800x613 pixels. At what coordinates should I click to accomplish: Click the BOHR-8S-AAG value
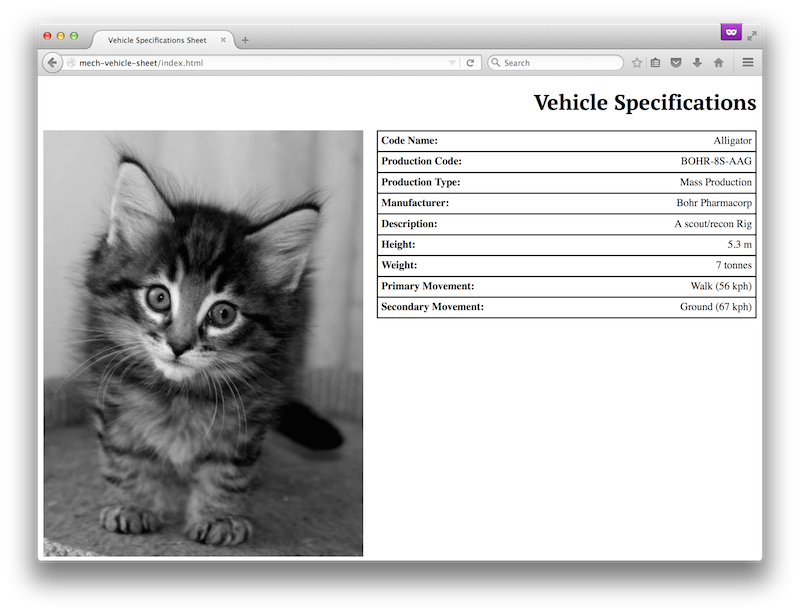tap(716, 161)
